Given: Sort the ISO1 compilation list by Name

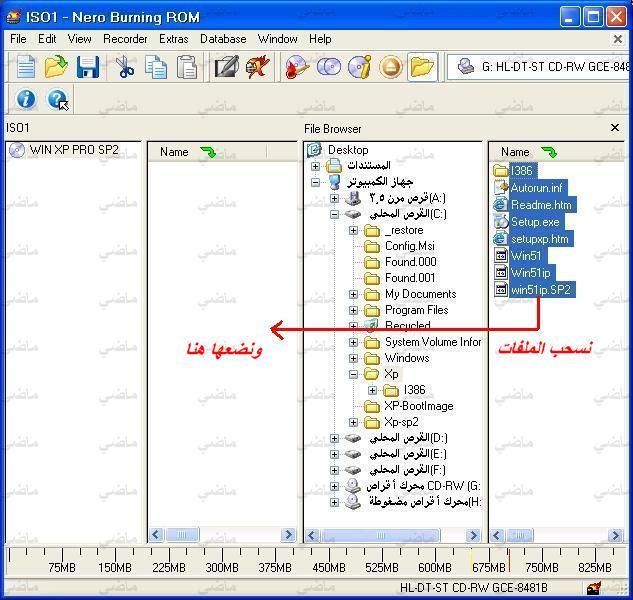Looking at the screenshot, I should click(x=174, y=152).
